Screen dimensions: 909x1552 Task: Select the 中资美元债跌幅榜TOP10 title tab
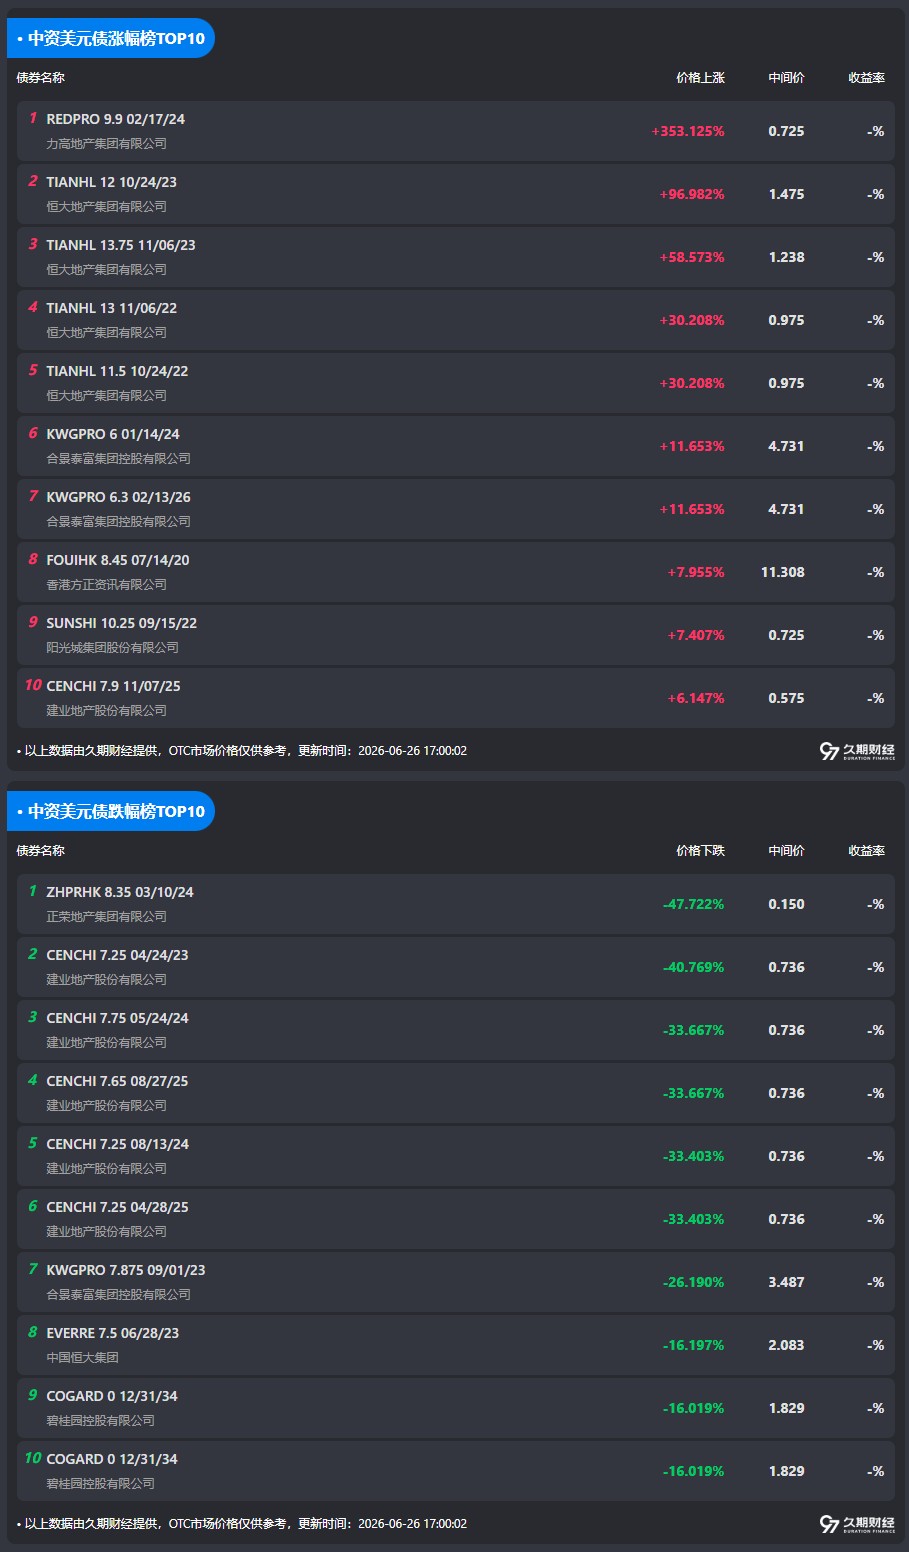(111, 811)
